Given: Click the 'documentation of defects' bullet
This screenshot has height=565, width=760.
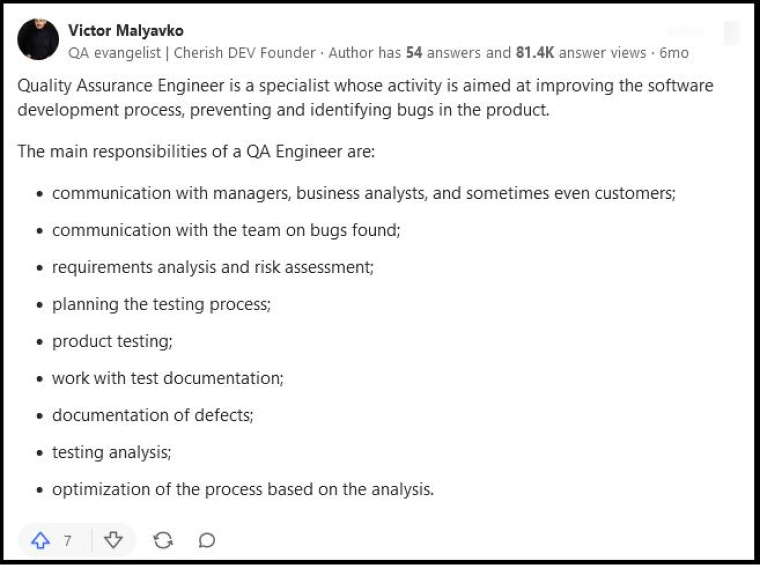Looking at the screenshot, I should coord(153,415).
